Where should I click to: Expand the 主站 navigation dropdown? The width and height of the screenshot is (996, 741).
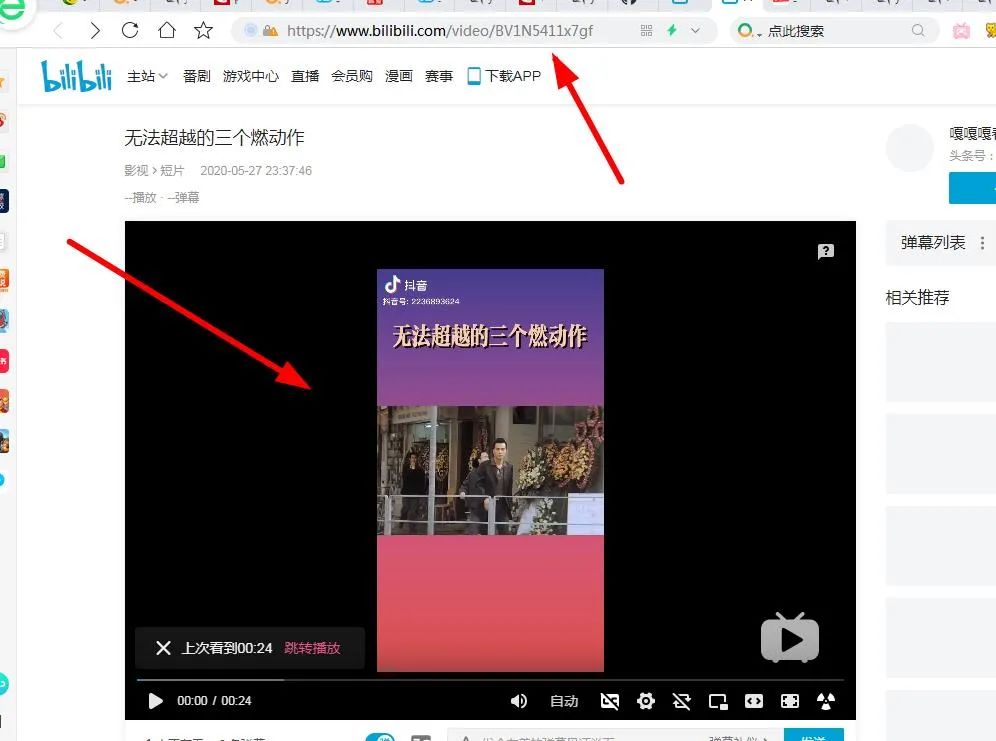pyautogui.click(x=147, y=75)
